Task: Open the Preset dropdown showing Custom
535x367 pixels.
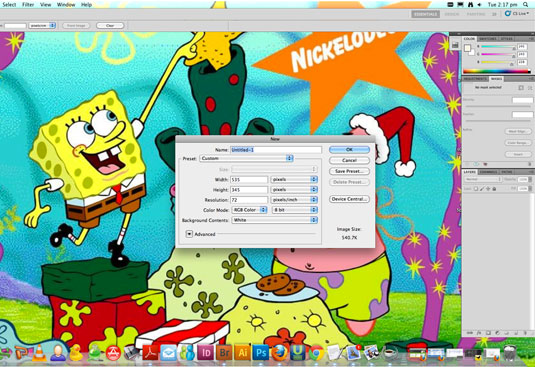Action: pyautogui.click(x=246, y=158)
